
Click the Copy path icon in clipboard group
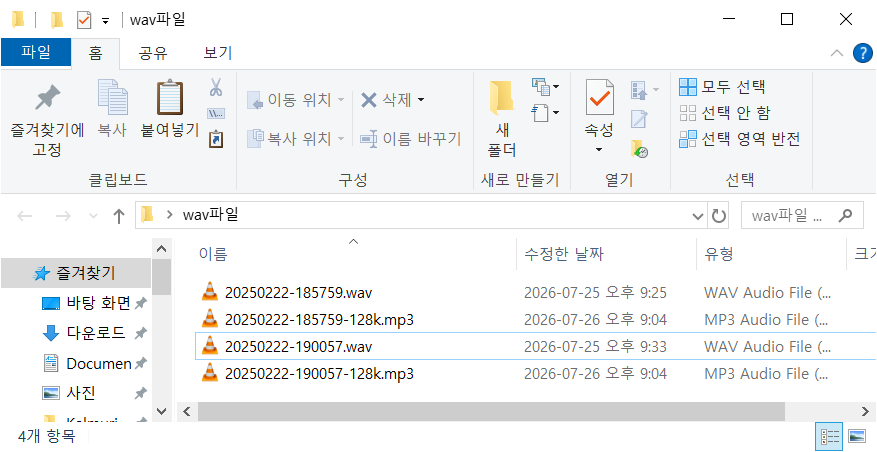point(216,114)
